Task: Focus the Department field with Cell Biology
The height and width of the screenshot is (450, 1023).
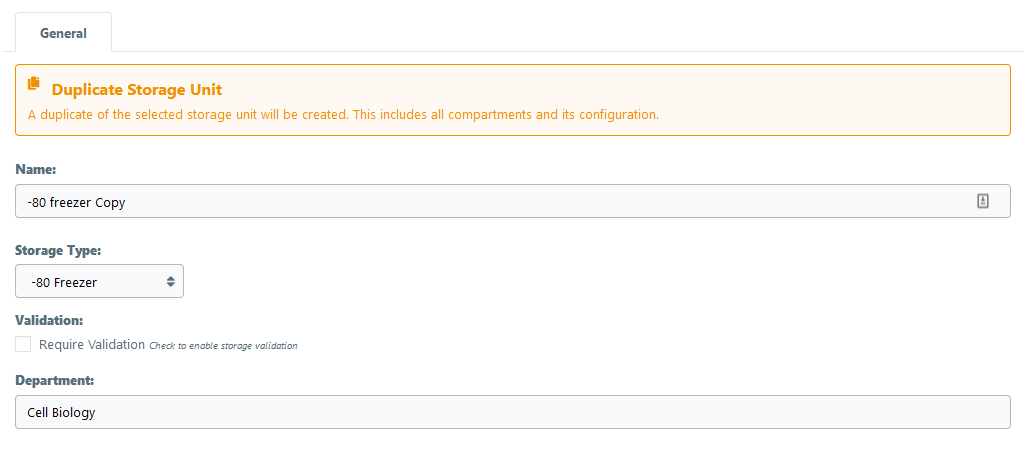Action: (x=512, y=412)
